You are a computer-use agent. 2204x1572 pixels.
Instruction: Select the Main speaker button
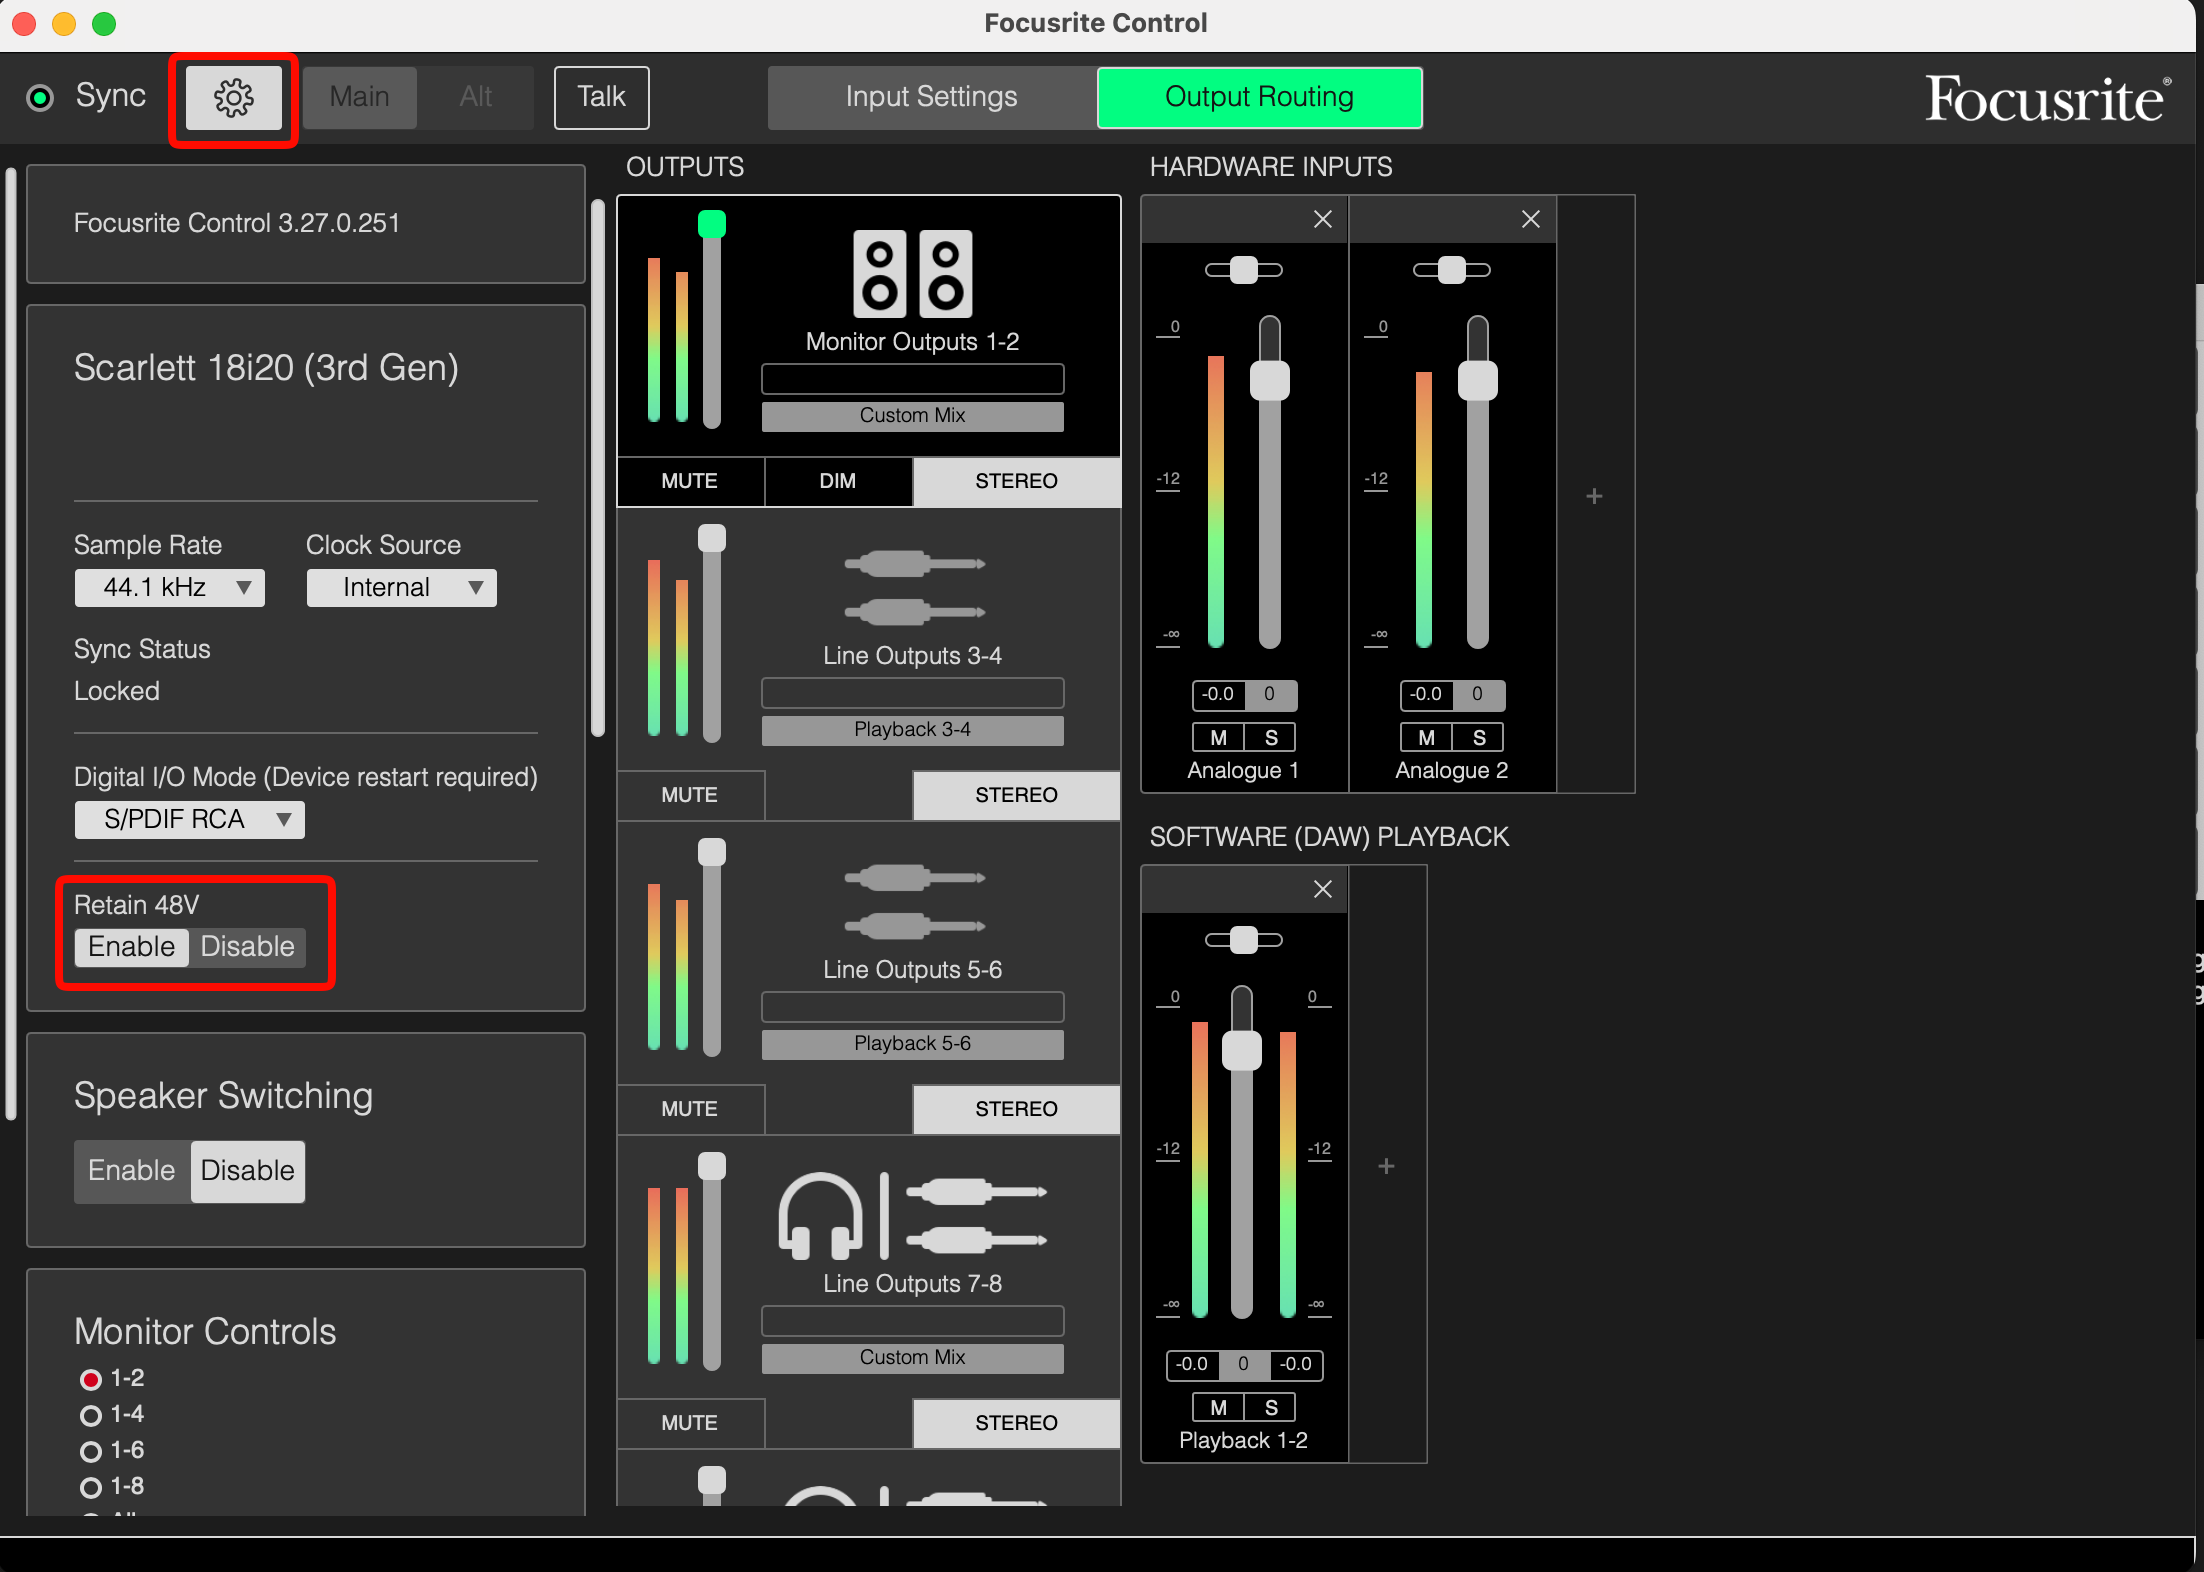coord(360,98)
